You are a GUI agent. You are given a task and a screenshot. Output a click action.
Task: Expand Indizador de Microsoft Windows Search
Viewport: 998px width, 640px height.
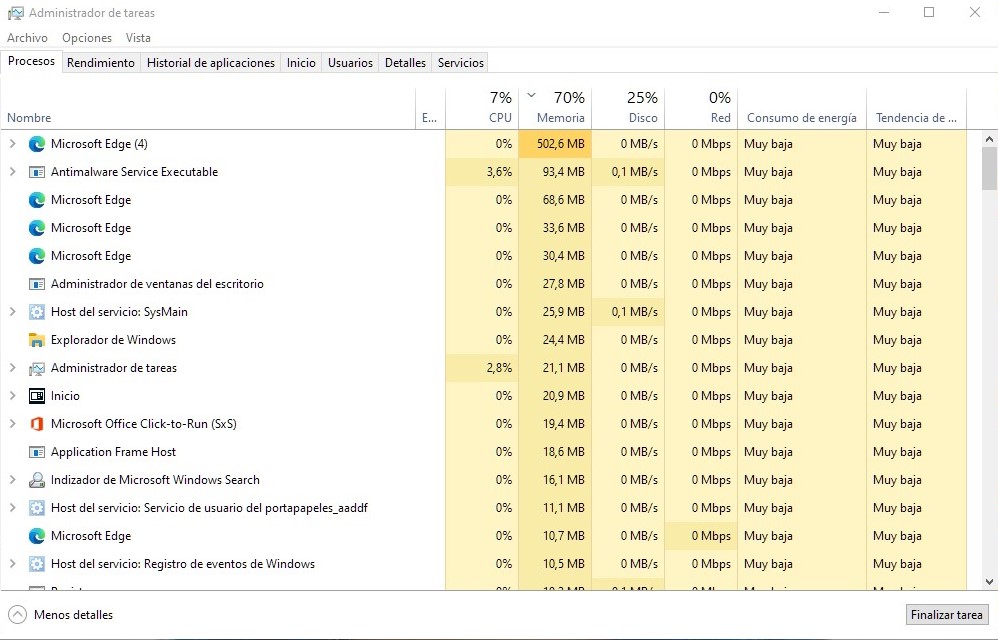[x=12, y=480]
